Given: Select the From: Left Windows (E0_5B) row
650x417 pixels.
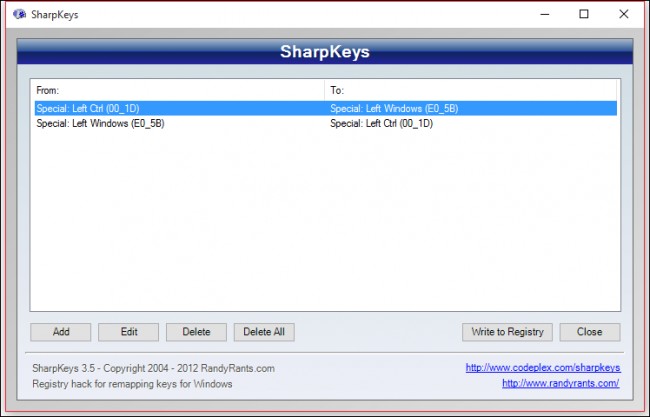Looking at the screenshot, I should click(x=326, y=124).
